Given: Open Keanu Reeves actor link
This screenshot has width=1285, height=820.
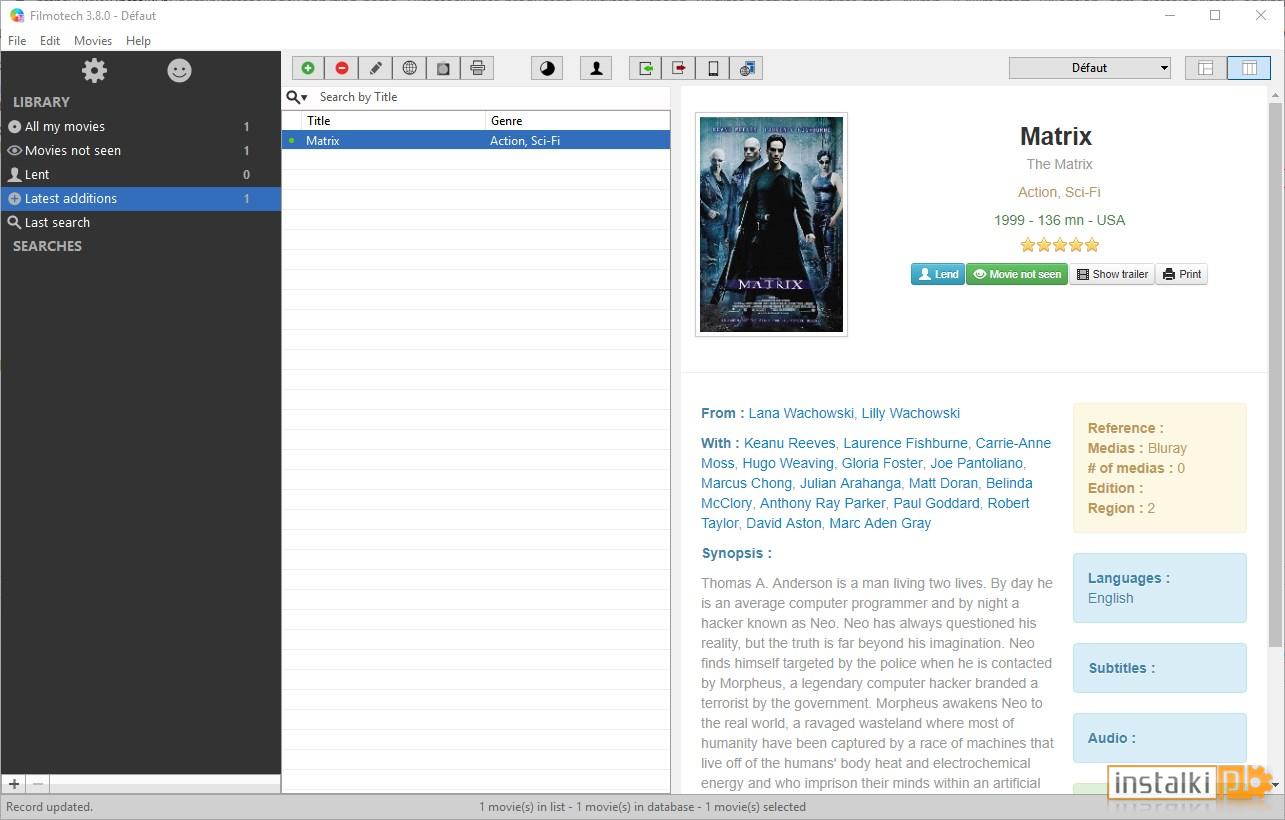Looking at the screenshot, I should (x=790, y=443).
